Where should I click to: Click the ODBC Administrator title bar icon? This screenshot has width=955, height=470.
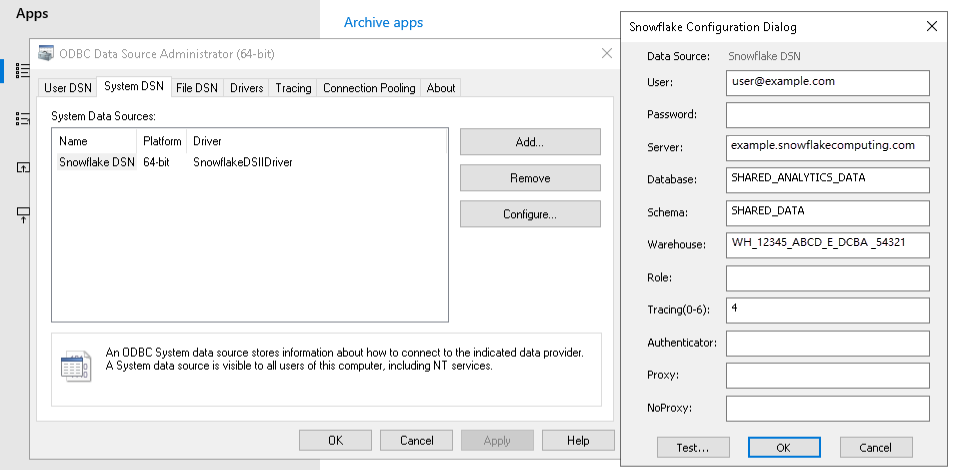coord(46,54)
